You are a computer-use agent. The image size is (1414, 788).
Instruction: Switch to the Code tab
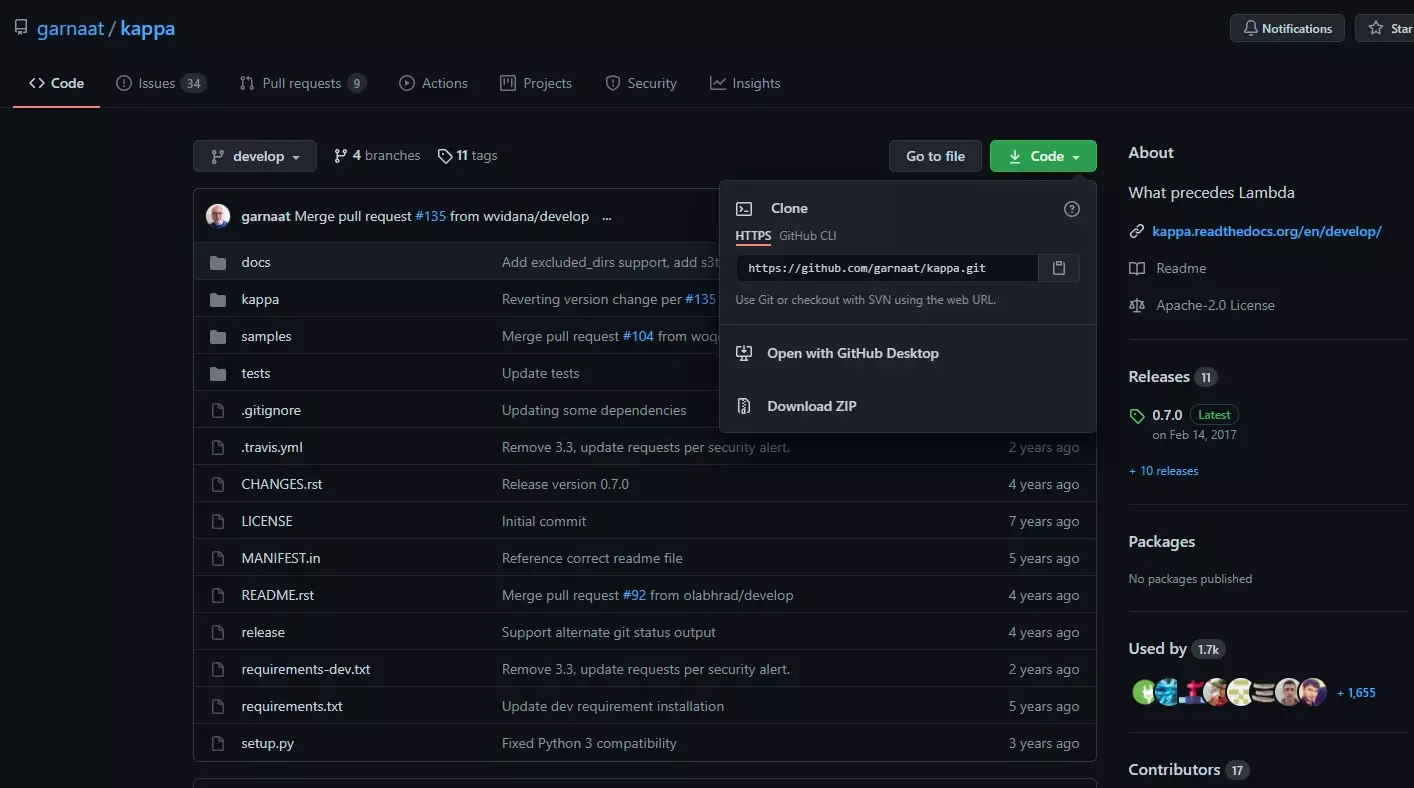click(x=56, y=83)
